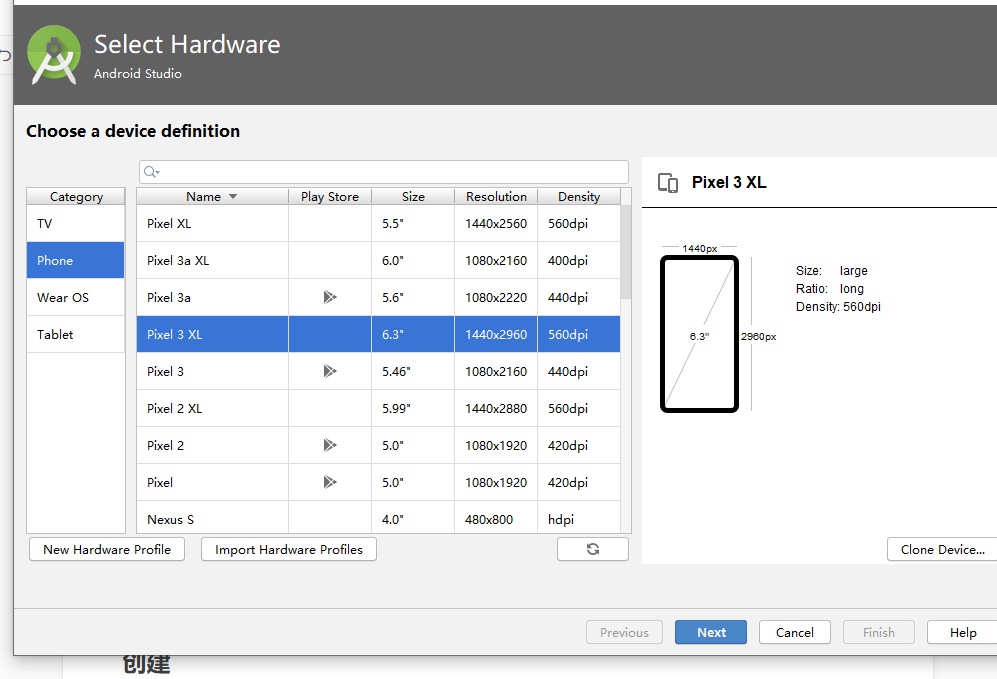997x679 pixels.
Task: Sort by the Size column header
Action: [x=413, y=196]
